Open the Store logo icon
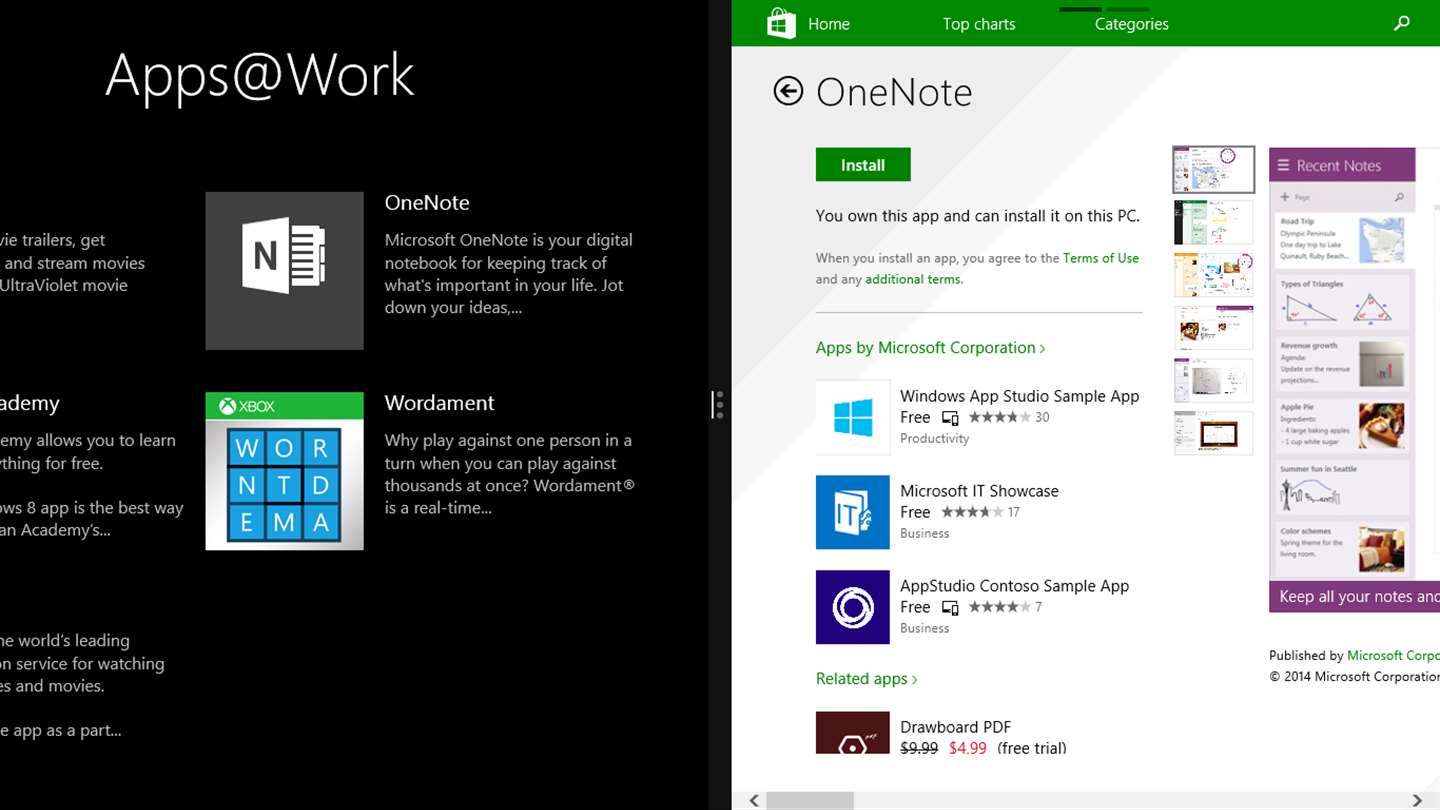The width and height of the screenshot is (1440, 810). coord(781,23)
